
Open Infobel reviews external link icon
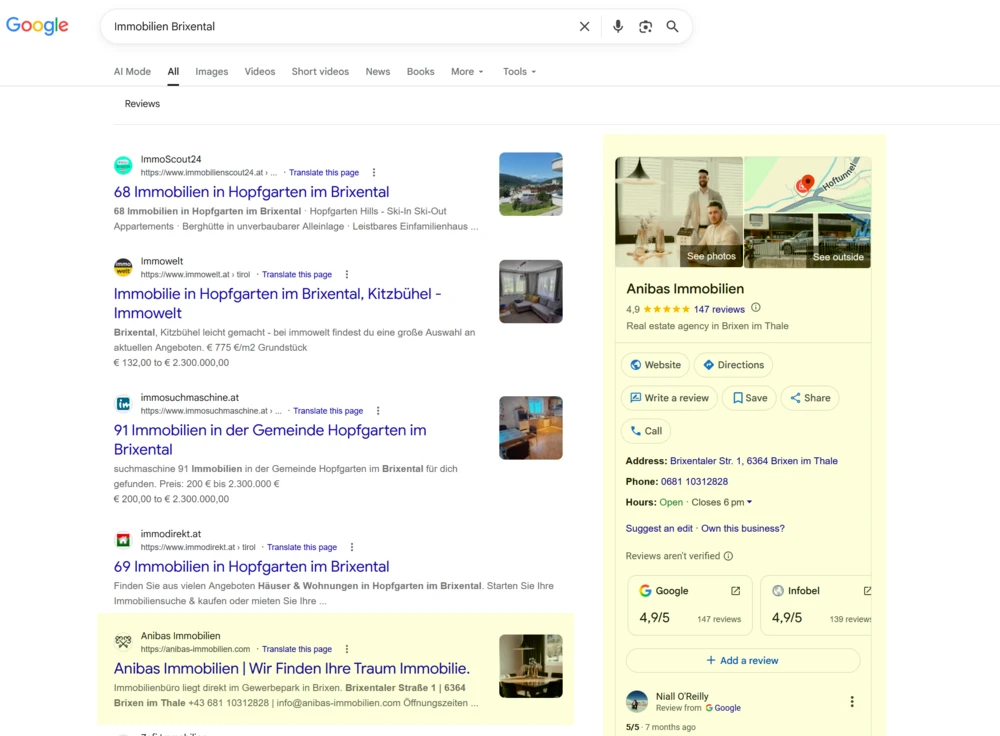pos(867,591)
